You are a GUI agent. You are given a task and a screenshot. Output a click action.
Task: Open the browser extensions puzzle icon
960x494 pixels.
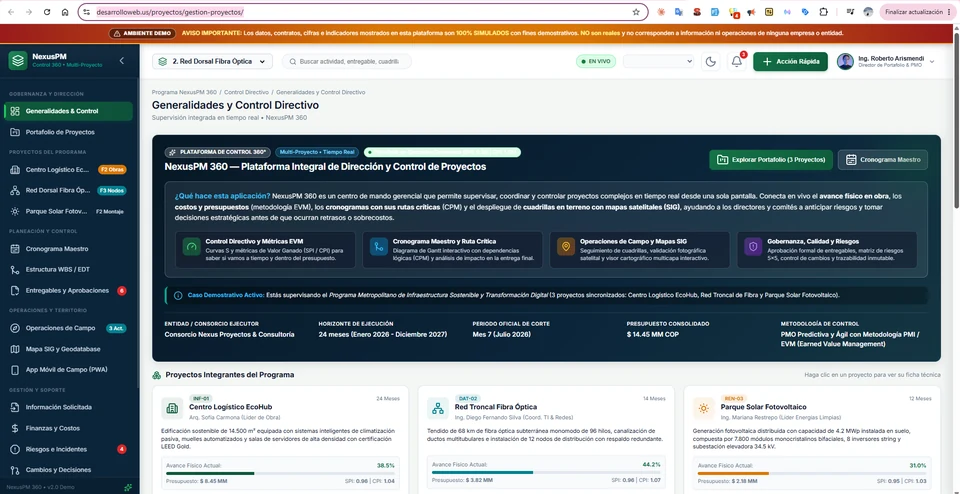coord(823,12)
